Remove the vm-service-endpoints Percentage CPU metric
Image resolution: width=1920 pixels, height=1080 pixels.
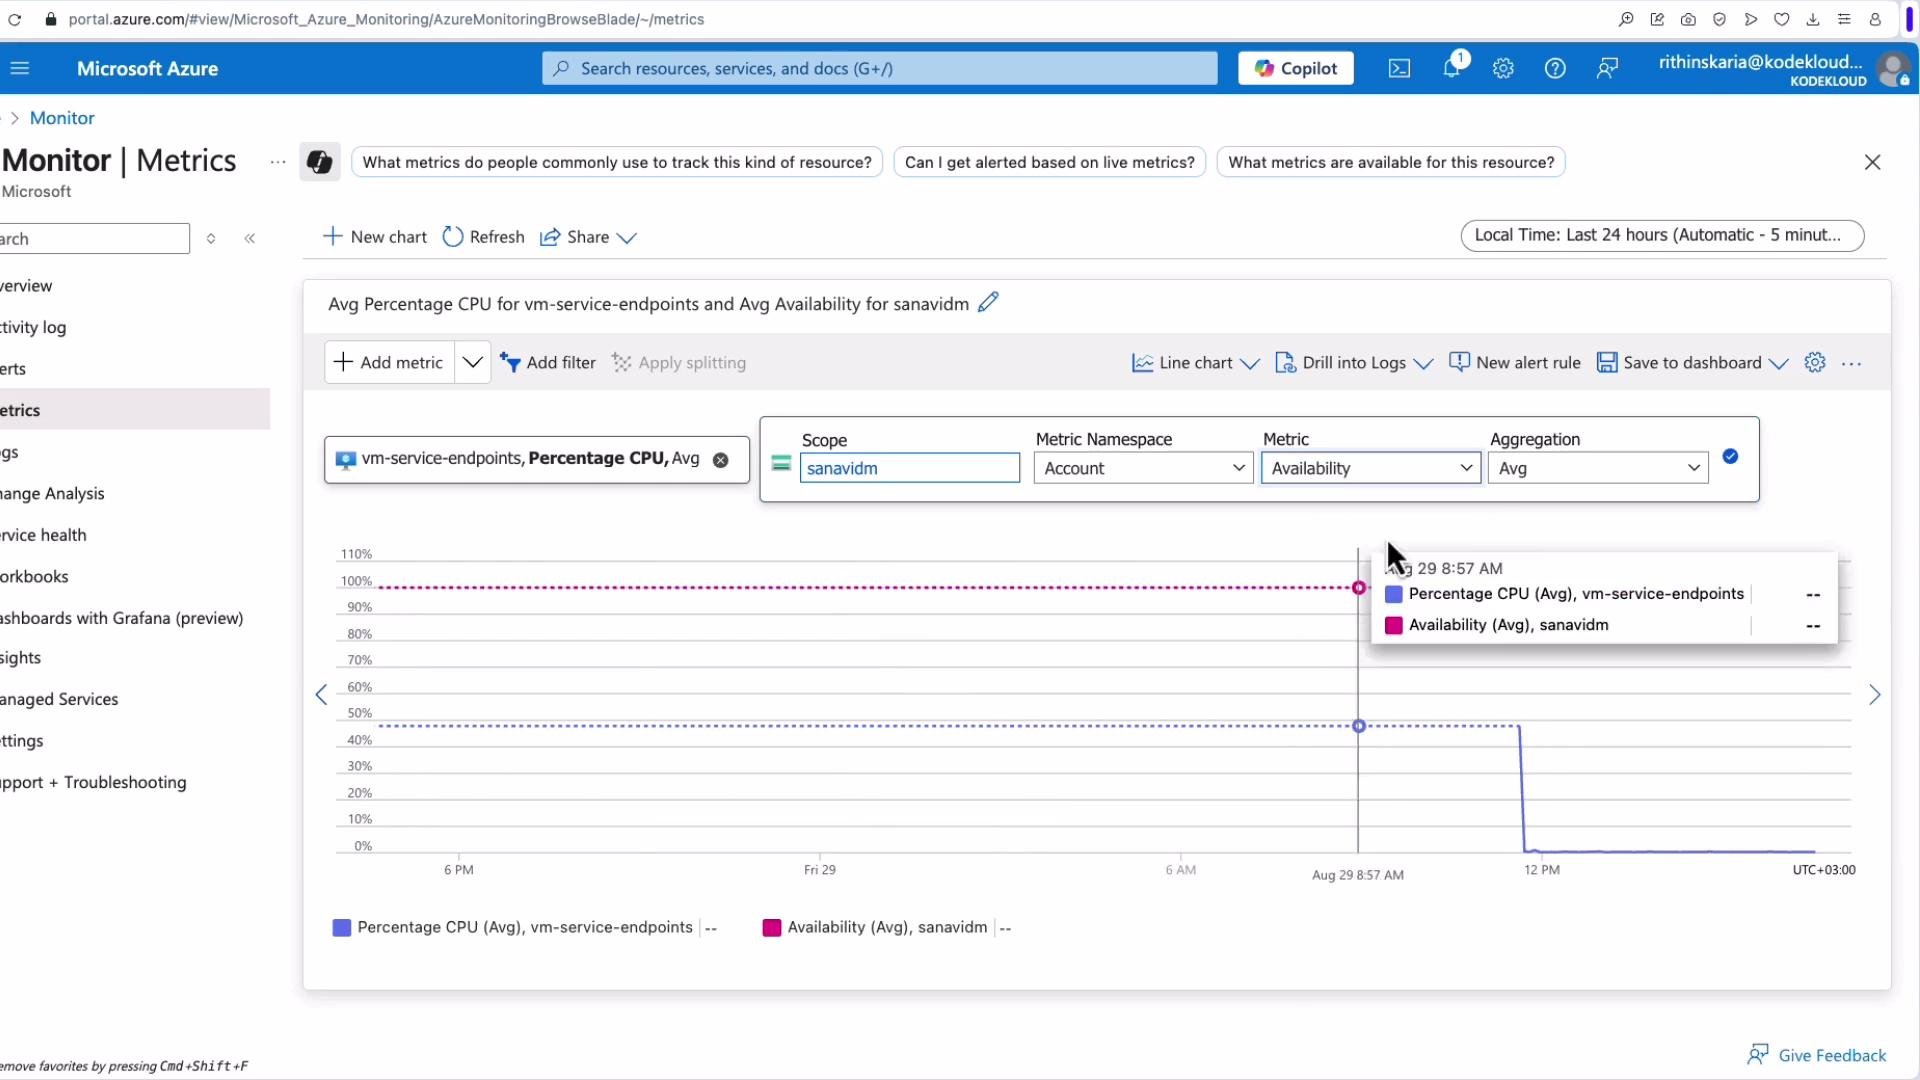click(x=720, y=460)
